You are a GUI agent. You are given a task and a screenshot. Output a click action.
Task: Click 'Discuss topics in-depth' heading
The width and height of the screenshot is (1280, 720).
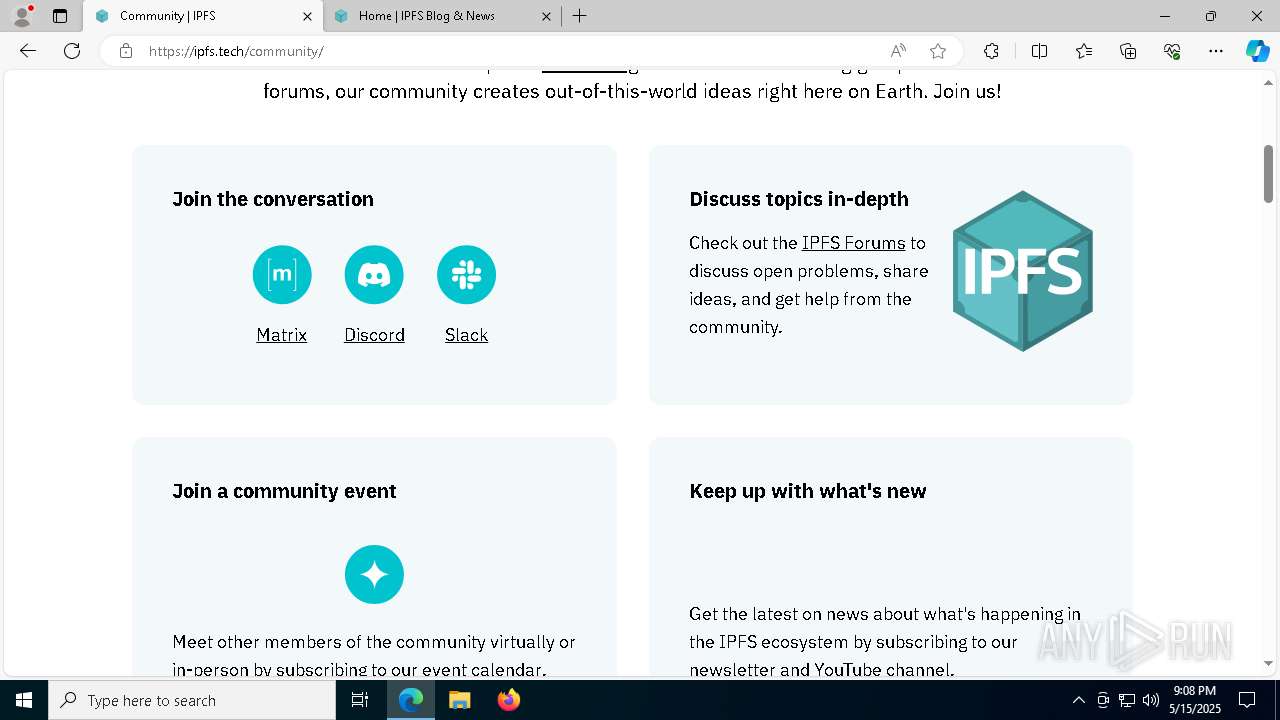pos(799,199)
